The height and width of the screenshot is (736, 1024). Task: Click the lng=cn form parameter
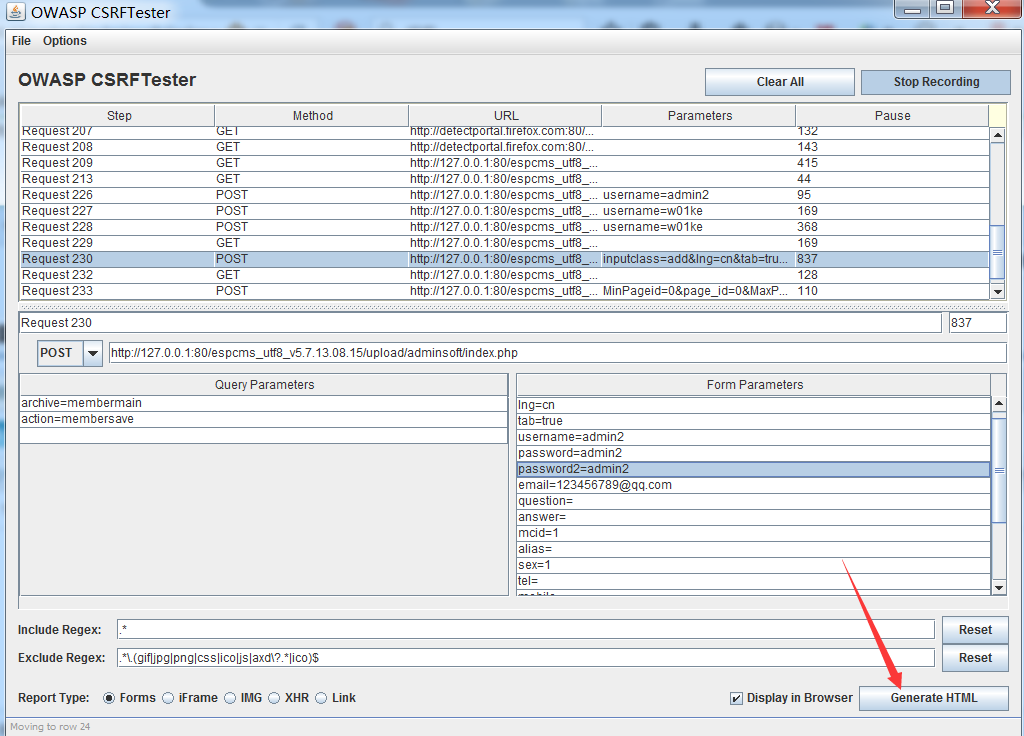[754, 405]
